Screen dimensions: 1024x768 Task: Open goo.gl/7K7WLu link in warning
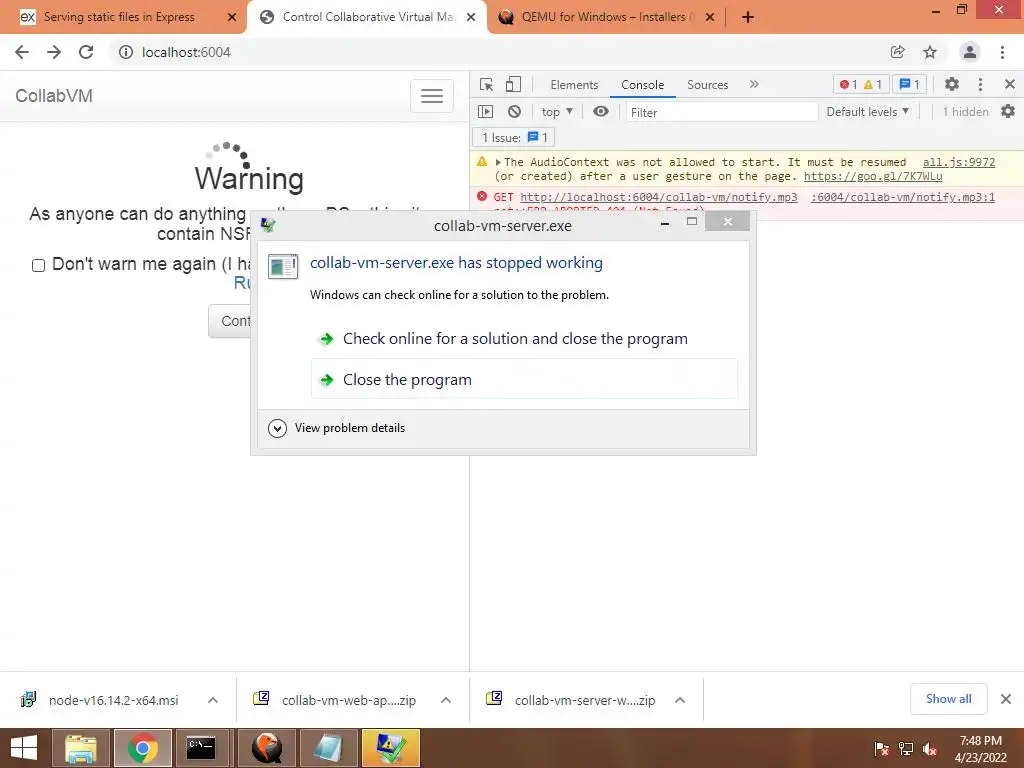point(873,176)
